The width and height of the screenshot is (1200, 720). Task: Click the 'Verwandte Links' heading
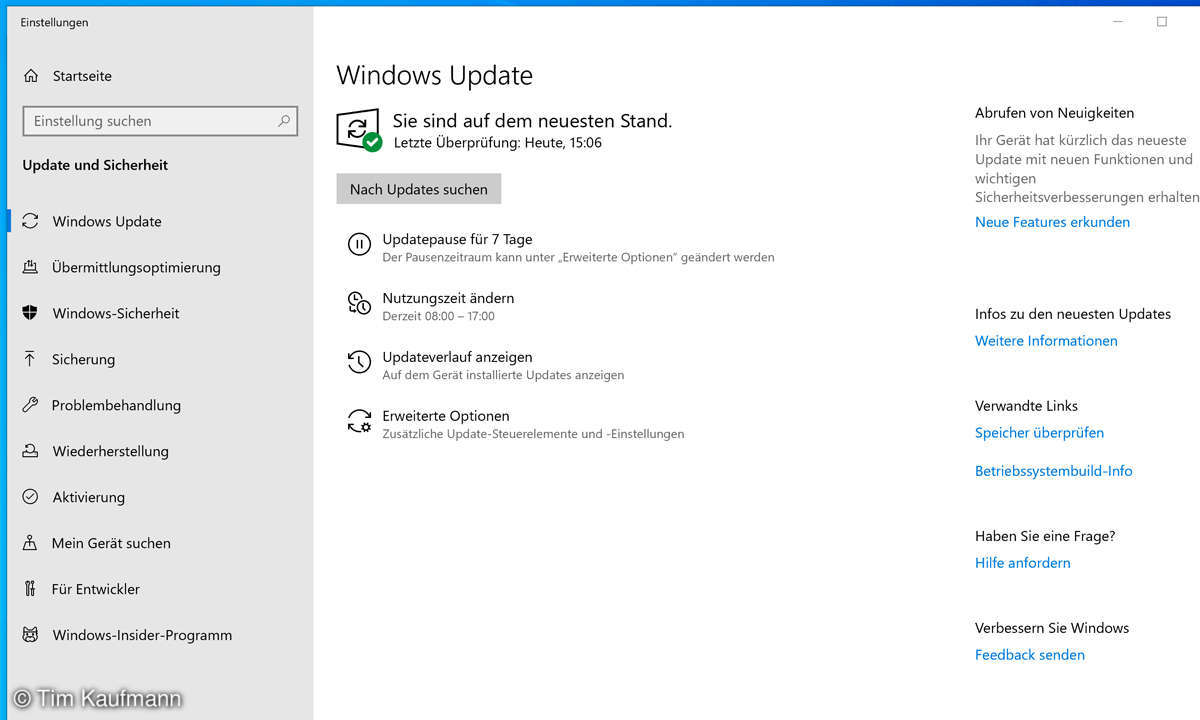[x=1026, y=406]
